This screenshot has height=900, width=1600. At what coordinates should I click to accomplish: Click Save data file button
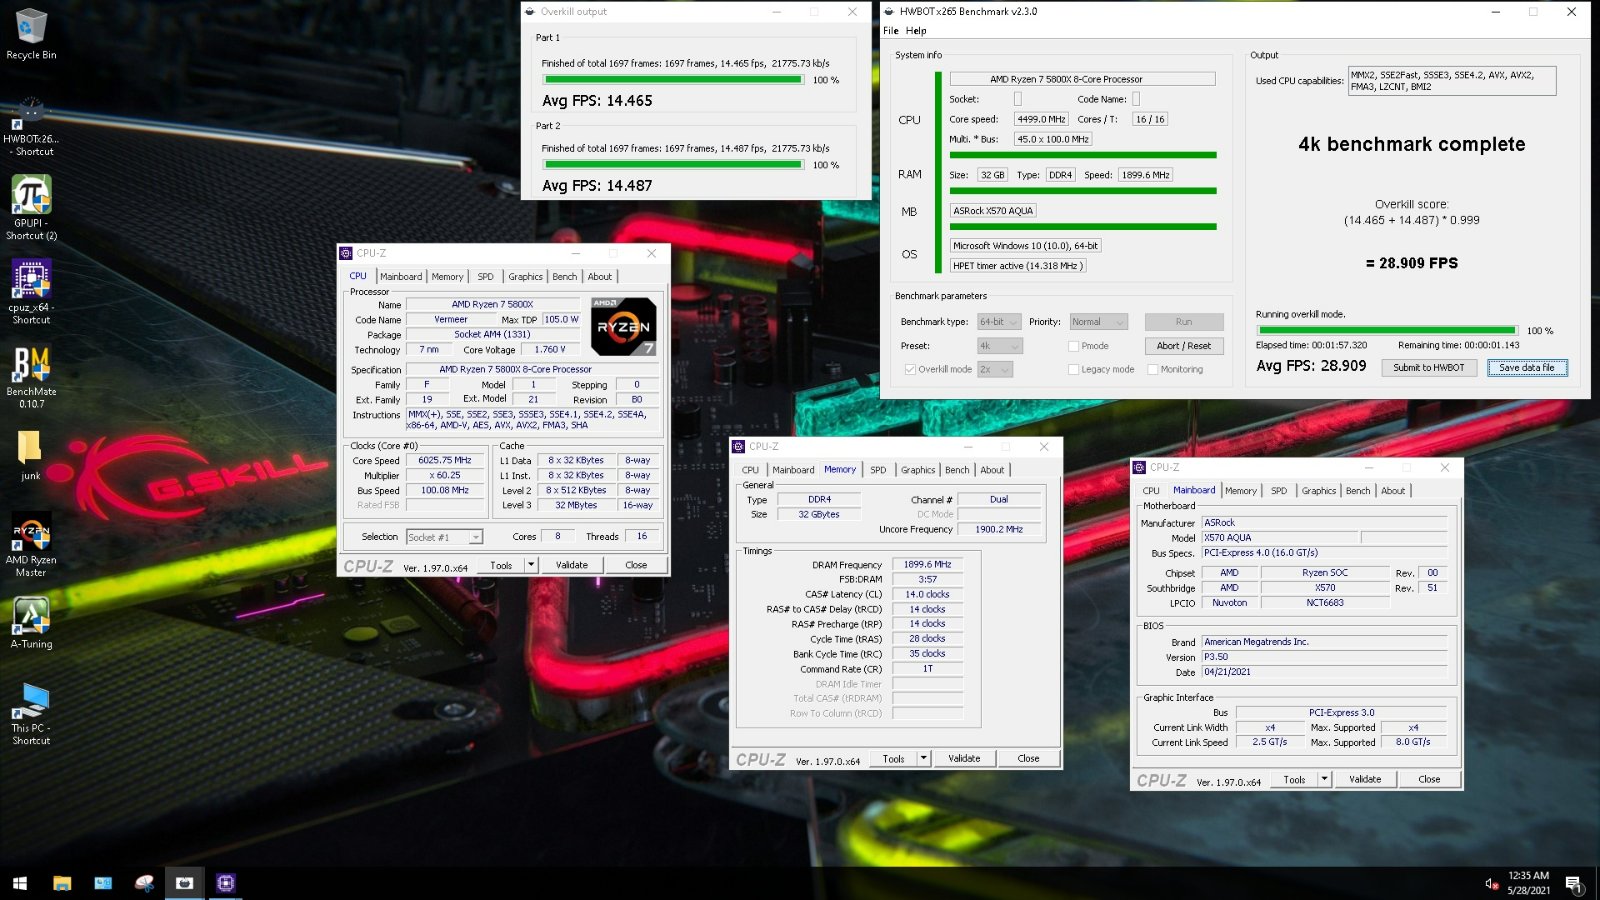(x=1527, y=368)
